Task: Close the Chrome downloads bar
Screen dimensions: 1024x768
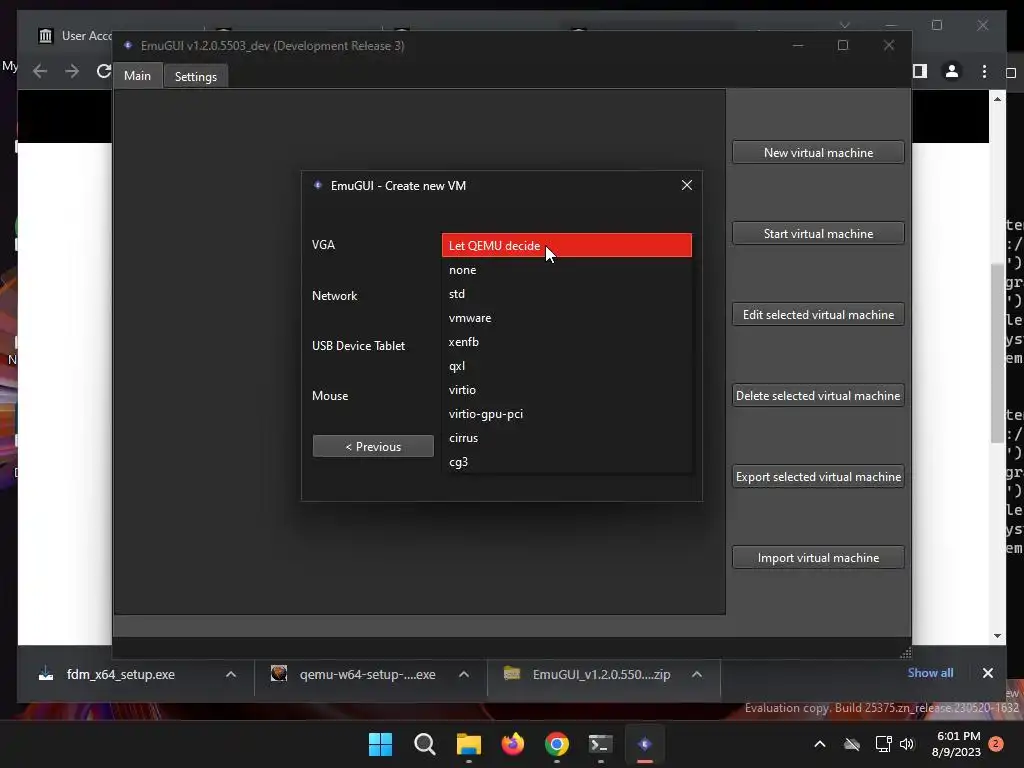Action: (987, 673)
